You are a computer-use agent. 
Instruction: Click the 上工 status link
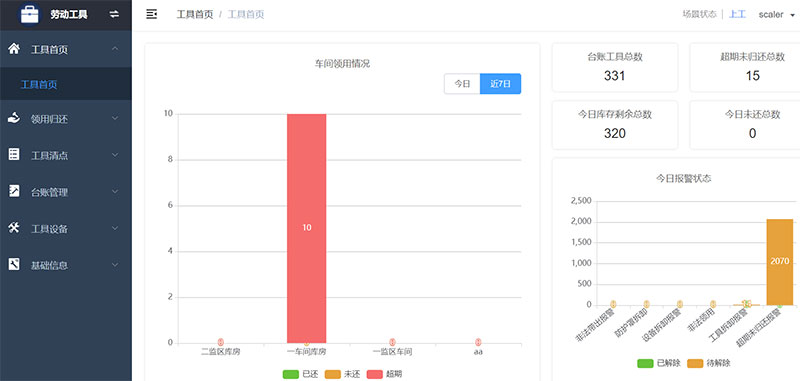pyautogui.click(x=737, y=14)
